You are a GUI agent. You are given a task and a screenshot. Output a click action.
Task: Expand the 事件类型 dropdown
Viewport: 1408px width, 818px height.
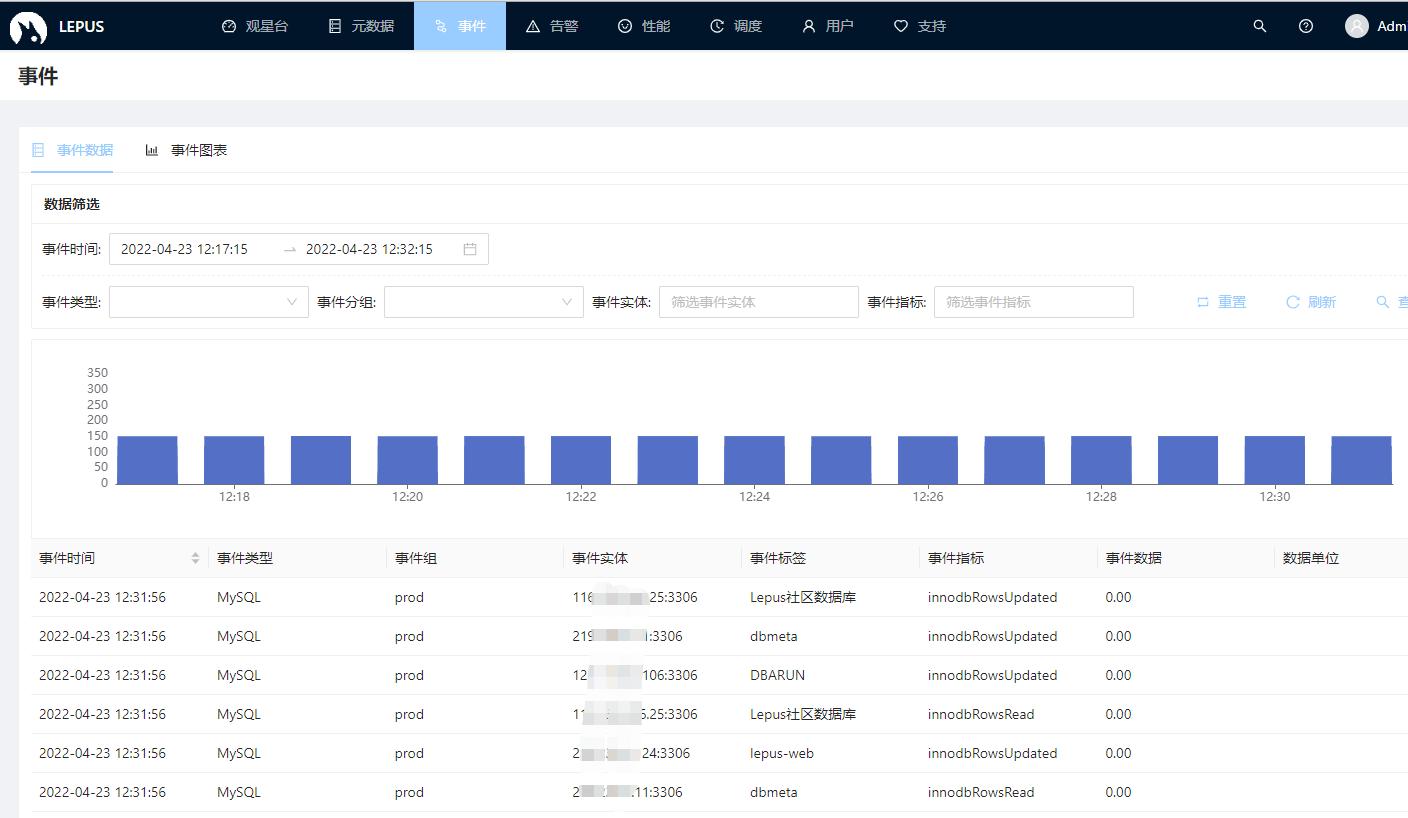pos(209,302)
